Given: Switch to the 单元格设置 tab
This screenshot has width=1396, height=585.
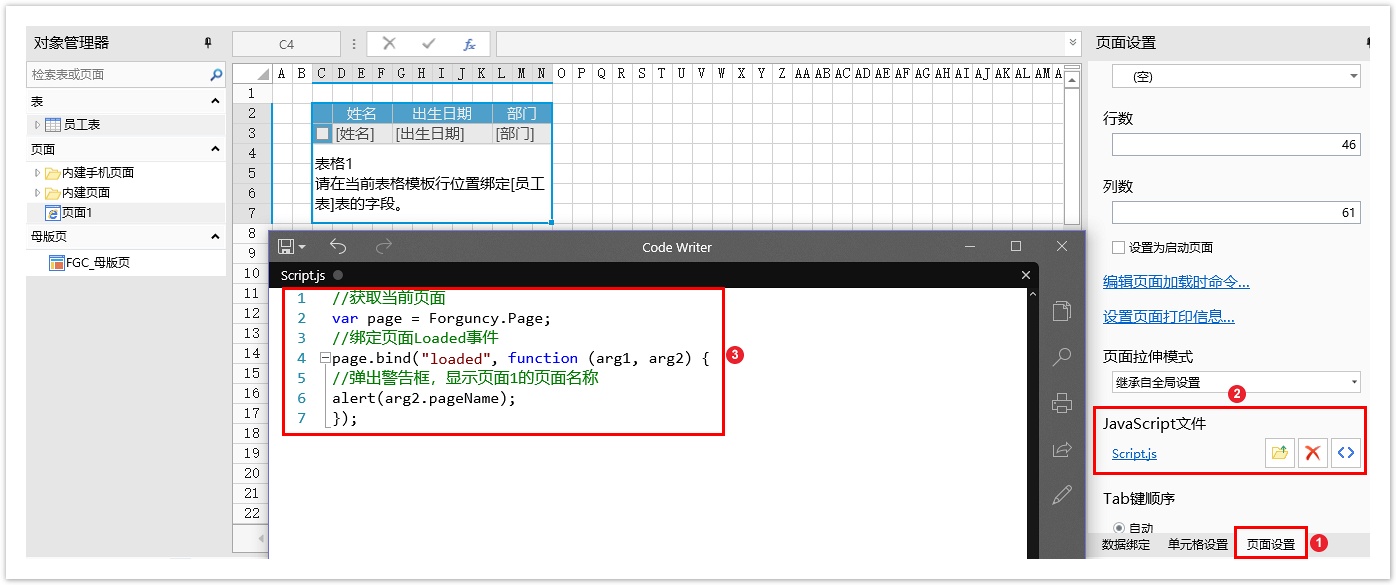Looking at the screenshot, I should coord(1197,545).
